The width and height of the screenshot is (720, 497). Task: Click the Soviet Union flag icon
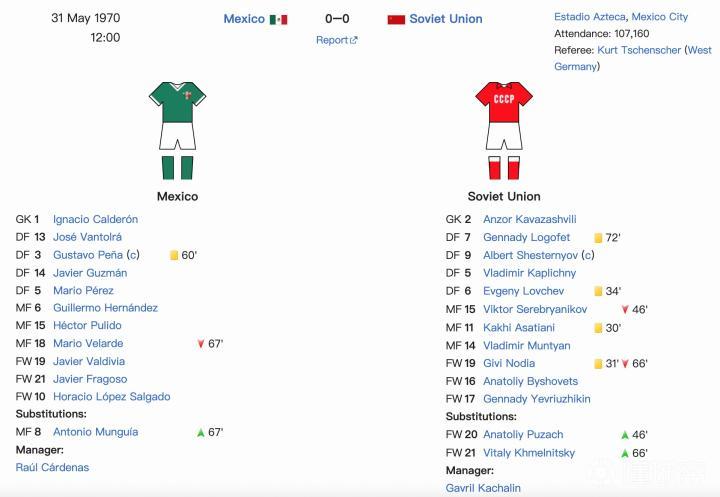pyautogui.click(x=396, y=19)
